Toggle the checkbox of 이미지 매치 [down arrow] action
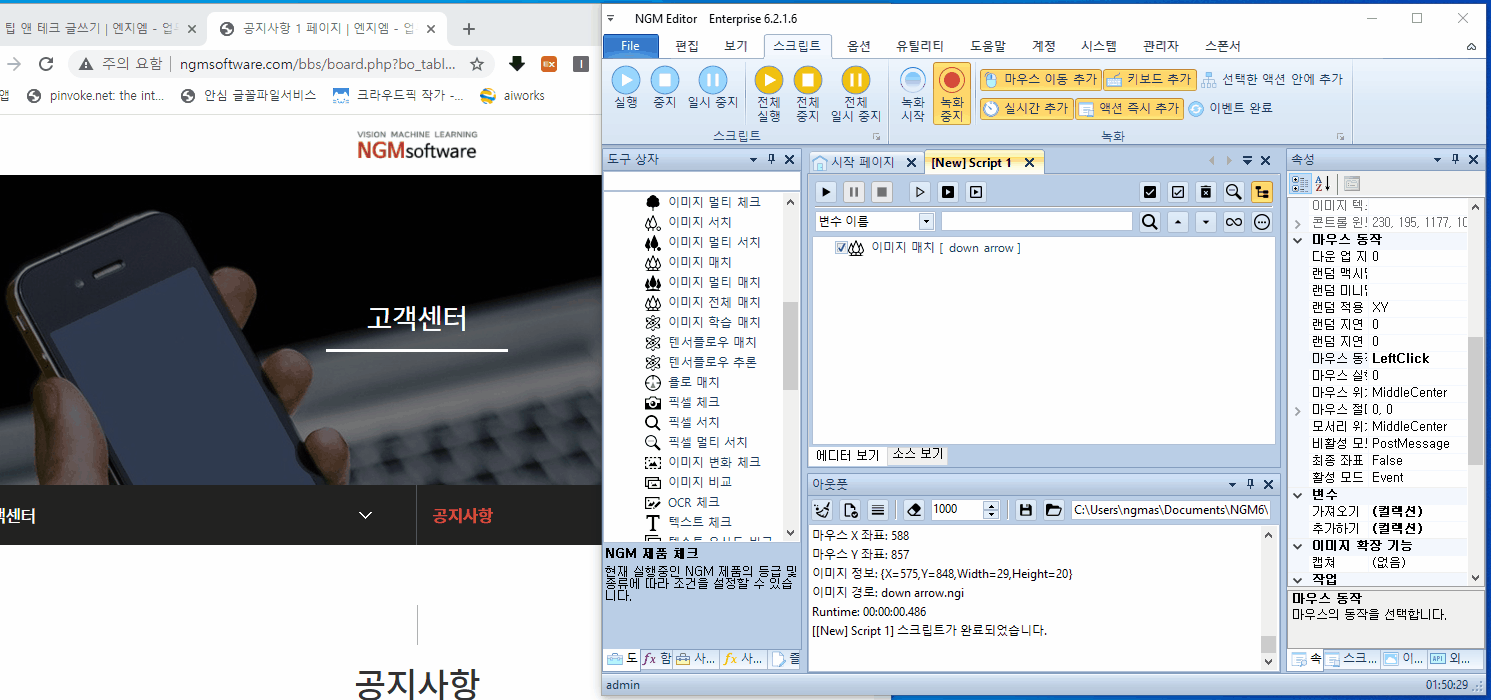The image size is (1491, 700). point(841,248)
